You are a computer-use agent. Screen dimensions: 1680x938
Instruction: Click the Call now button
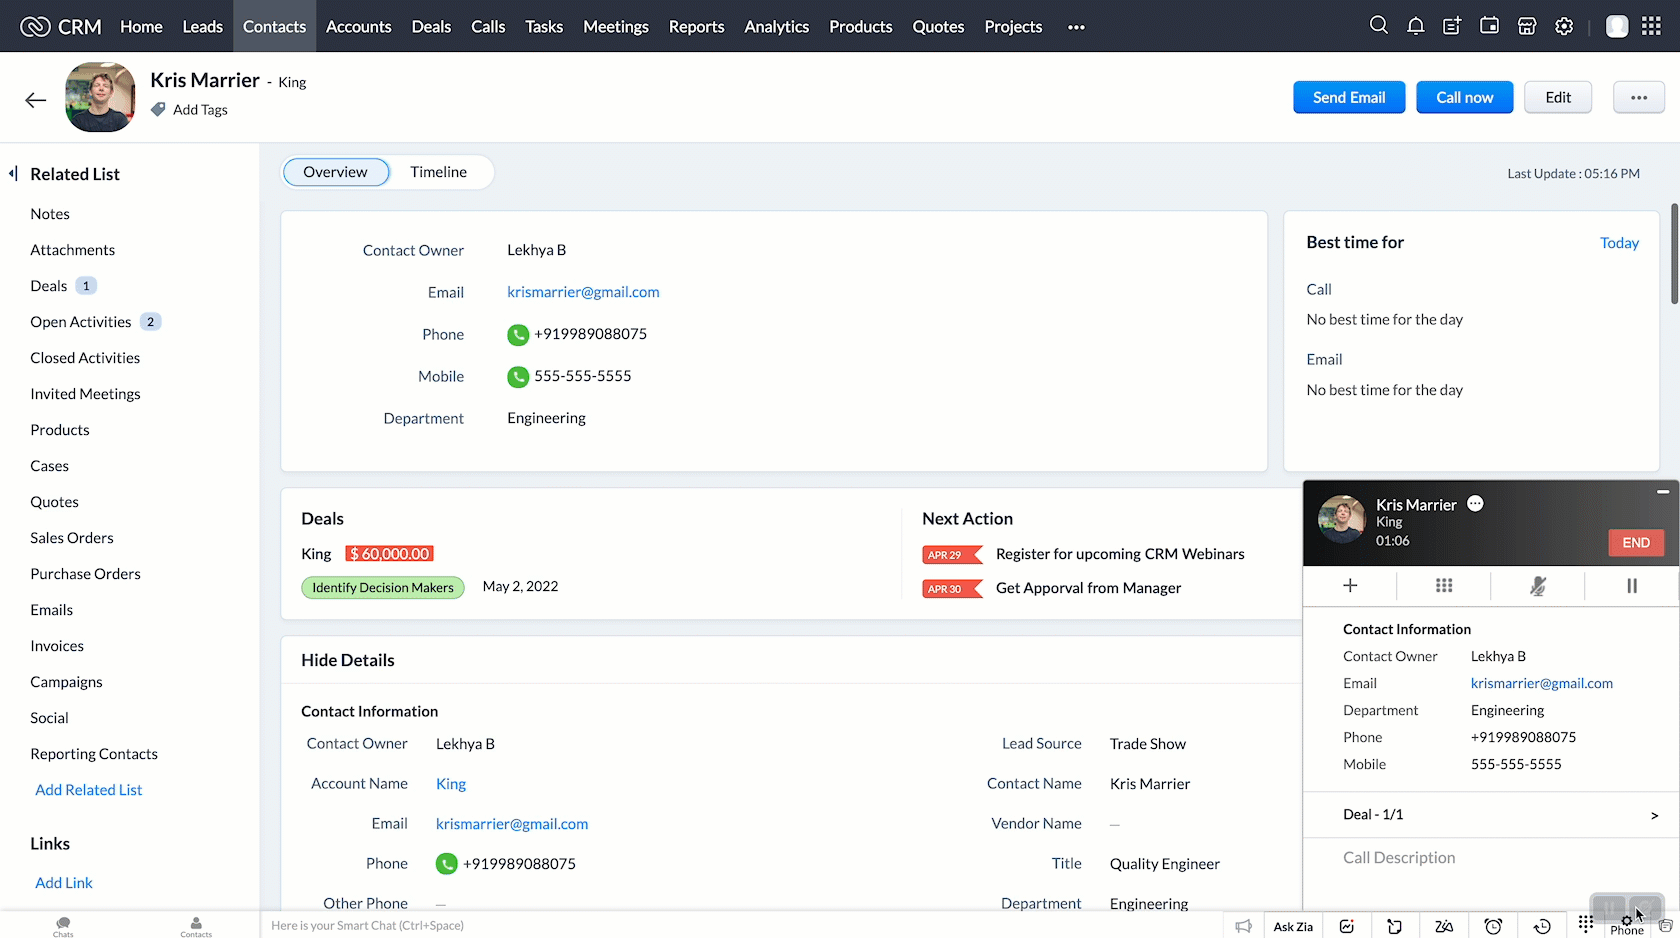pyautogui.click(x=1465, y=97)
